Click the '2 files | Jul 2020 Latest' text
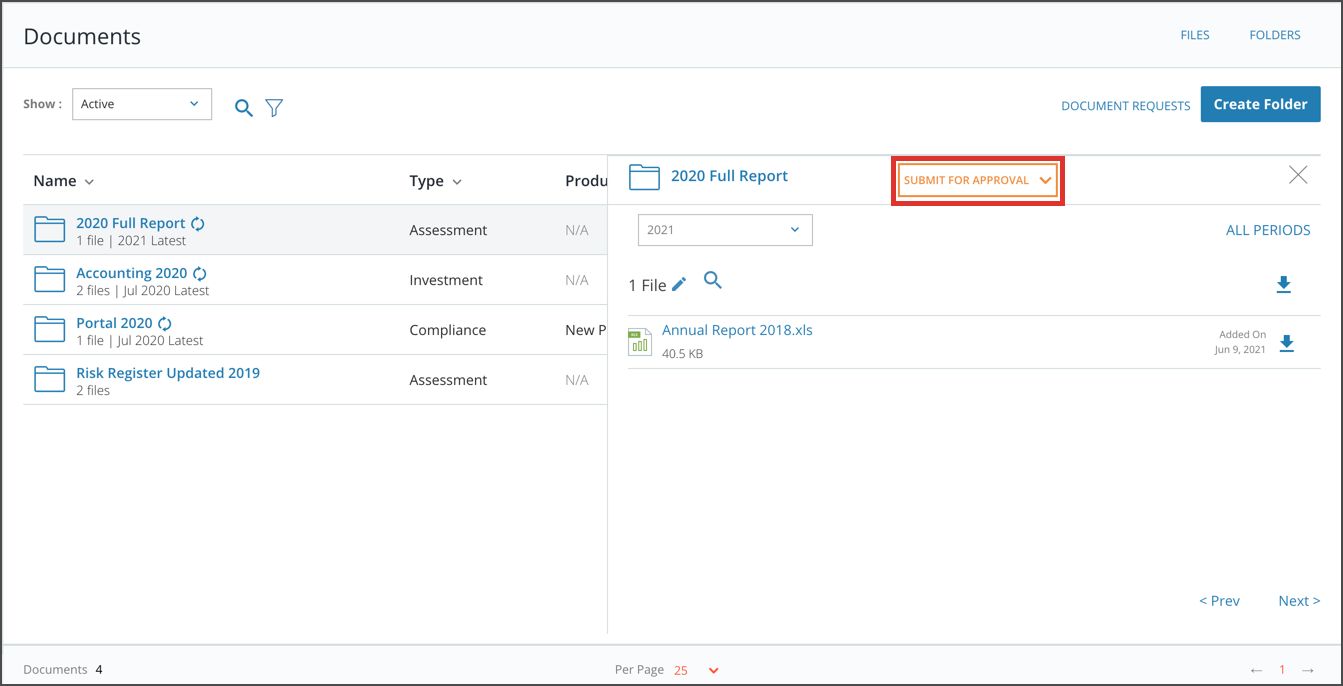This screenshot has width=1343, height=686. (x=143, y=291)
